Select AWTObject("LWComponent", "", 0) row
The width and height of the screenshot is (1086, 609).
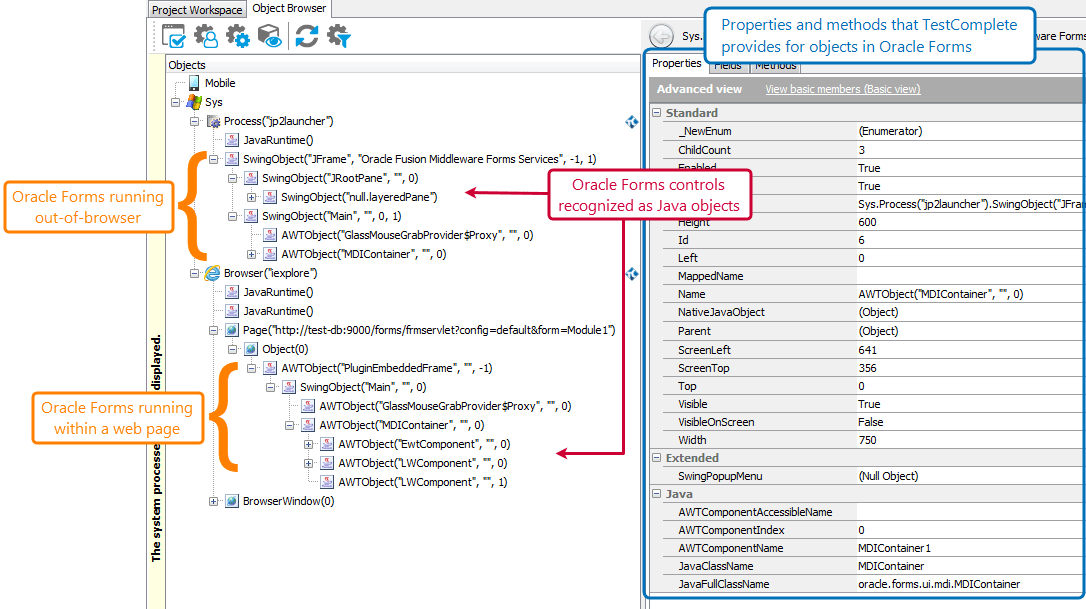[422, 463]
